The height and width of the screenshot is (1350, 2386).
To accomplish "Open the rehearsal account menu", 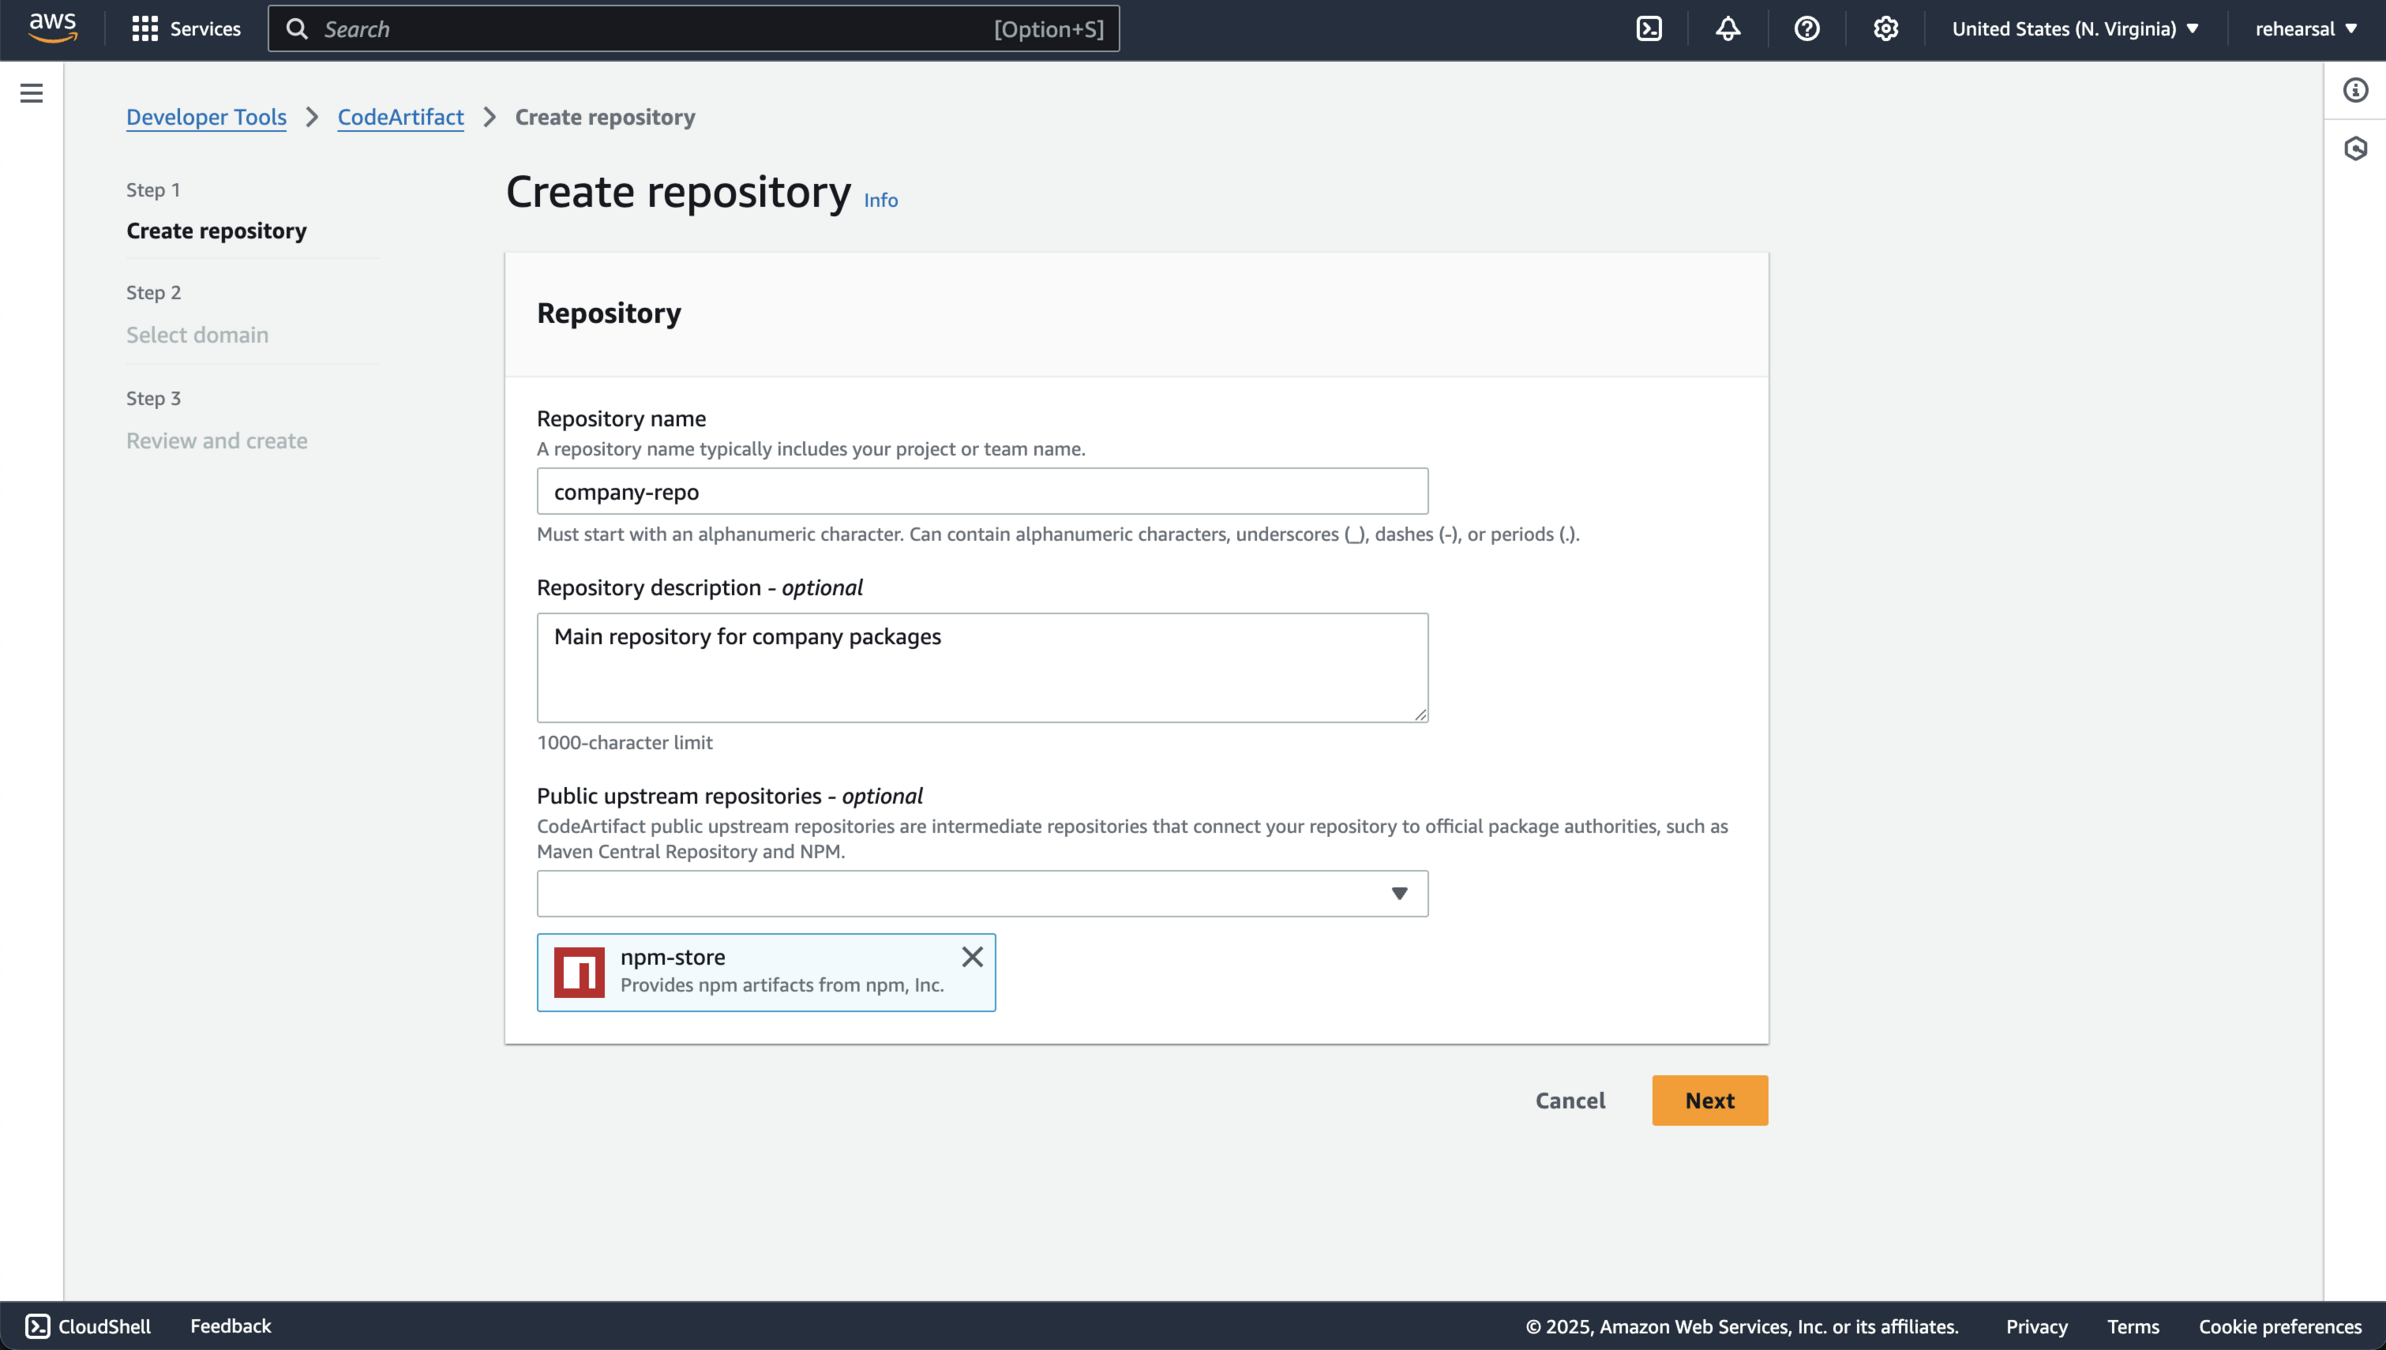I will coord(2305,28).
